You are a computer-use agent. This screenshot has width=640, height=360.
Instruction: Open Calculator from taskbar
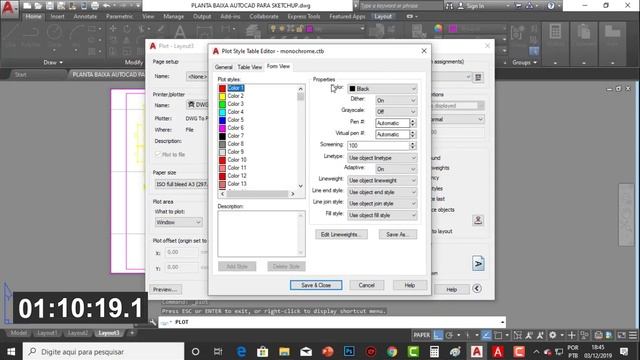(434, 351)
